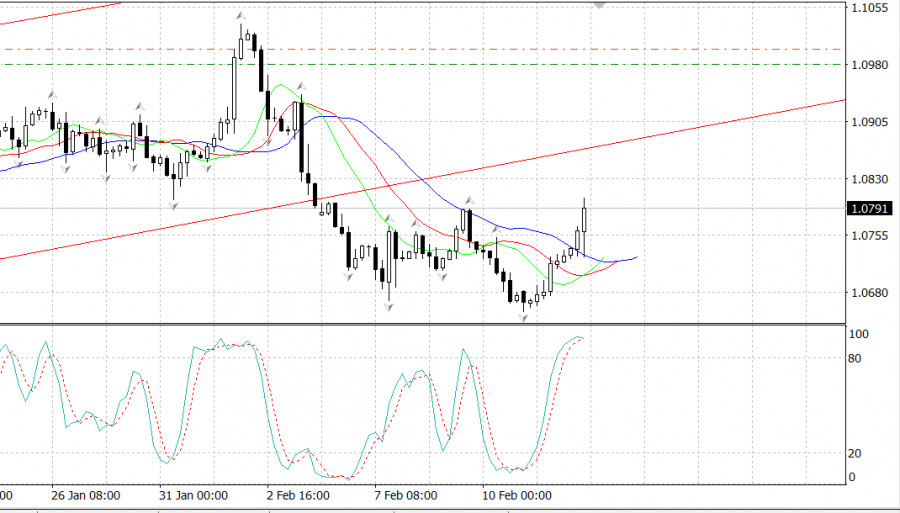Viewport: 900px width, 513px height.
Task: Click the latest tall white candlestick
Action: click(x=585, y=219)
